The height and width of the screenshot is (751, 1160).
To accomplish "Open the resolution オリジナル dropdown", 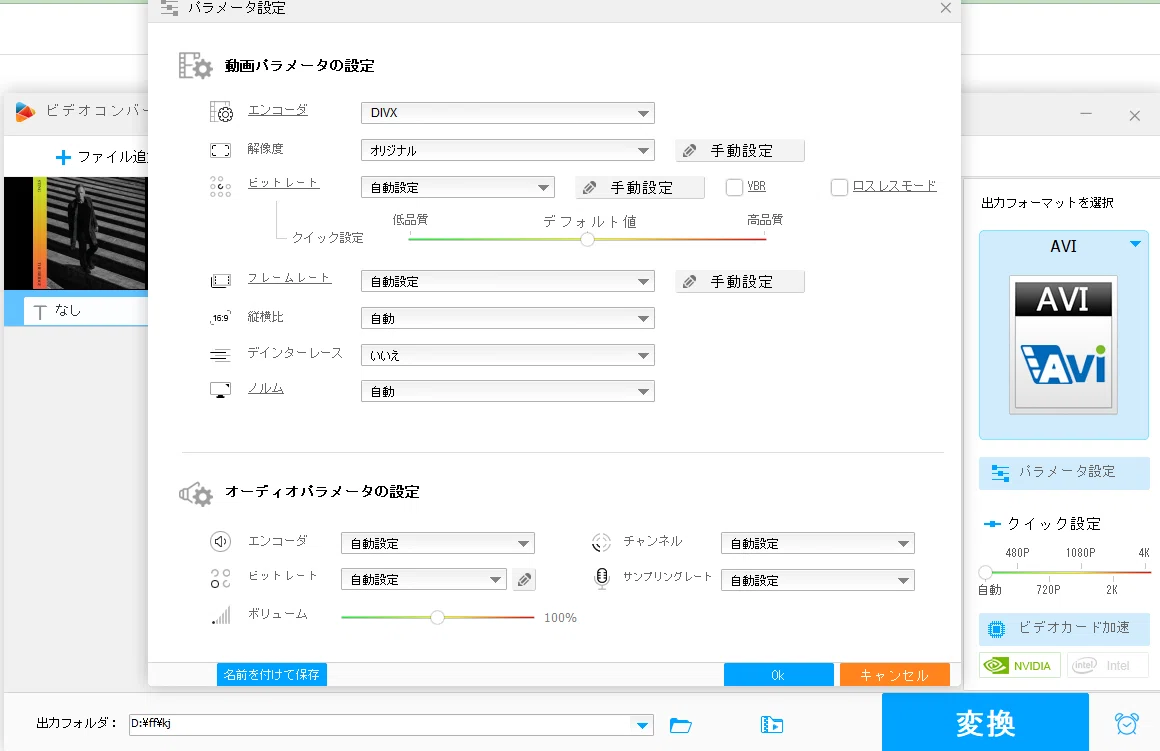I will click(x=508, y=150).
